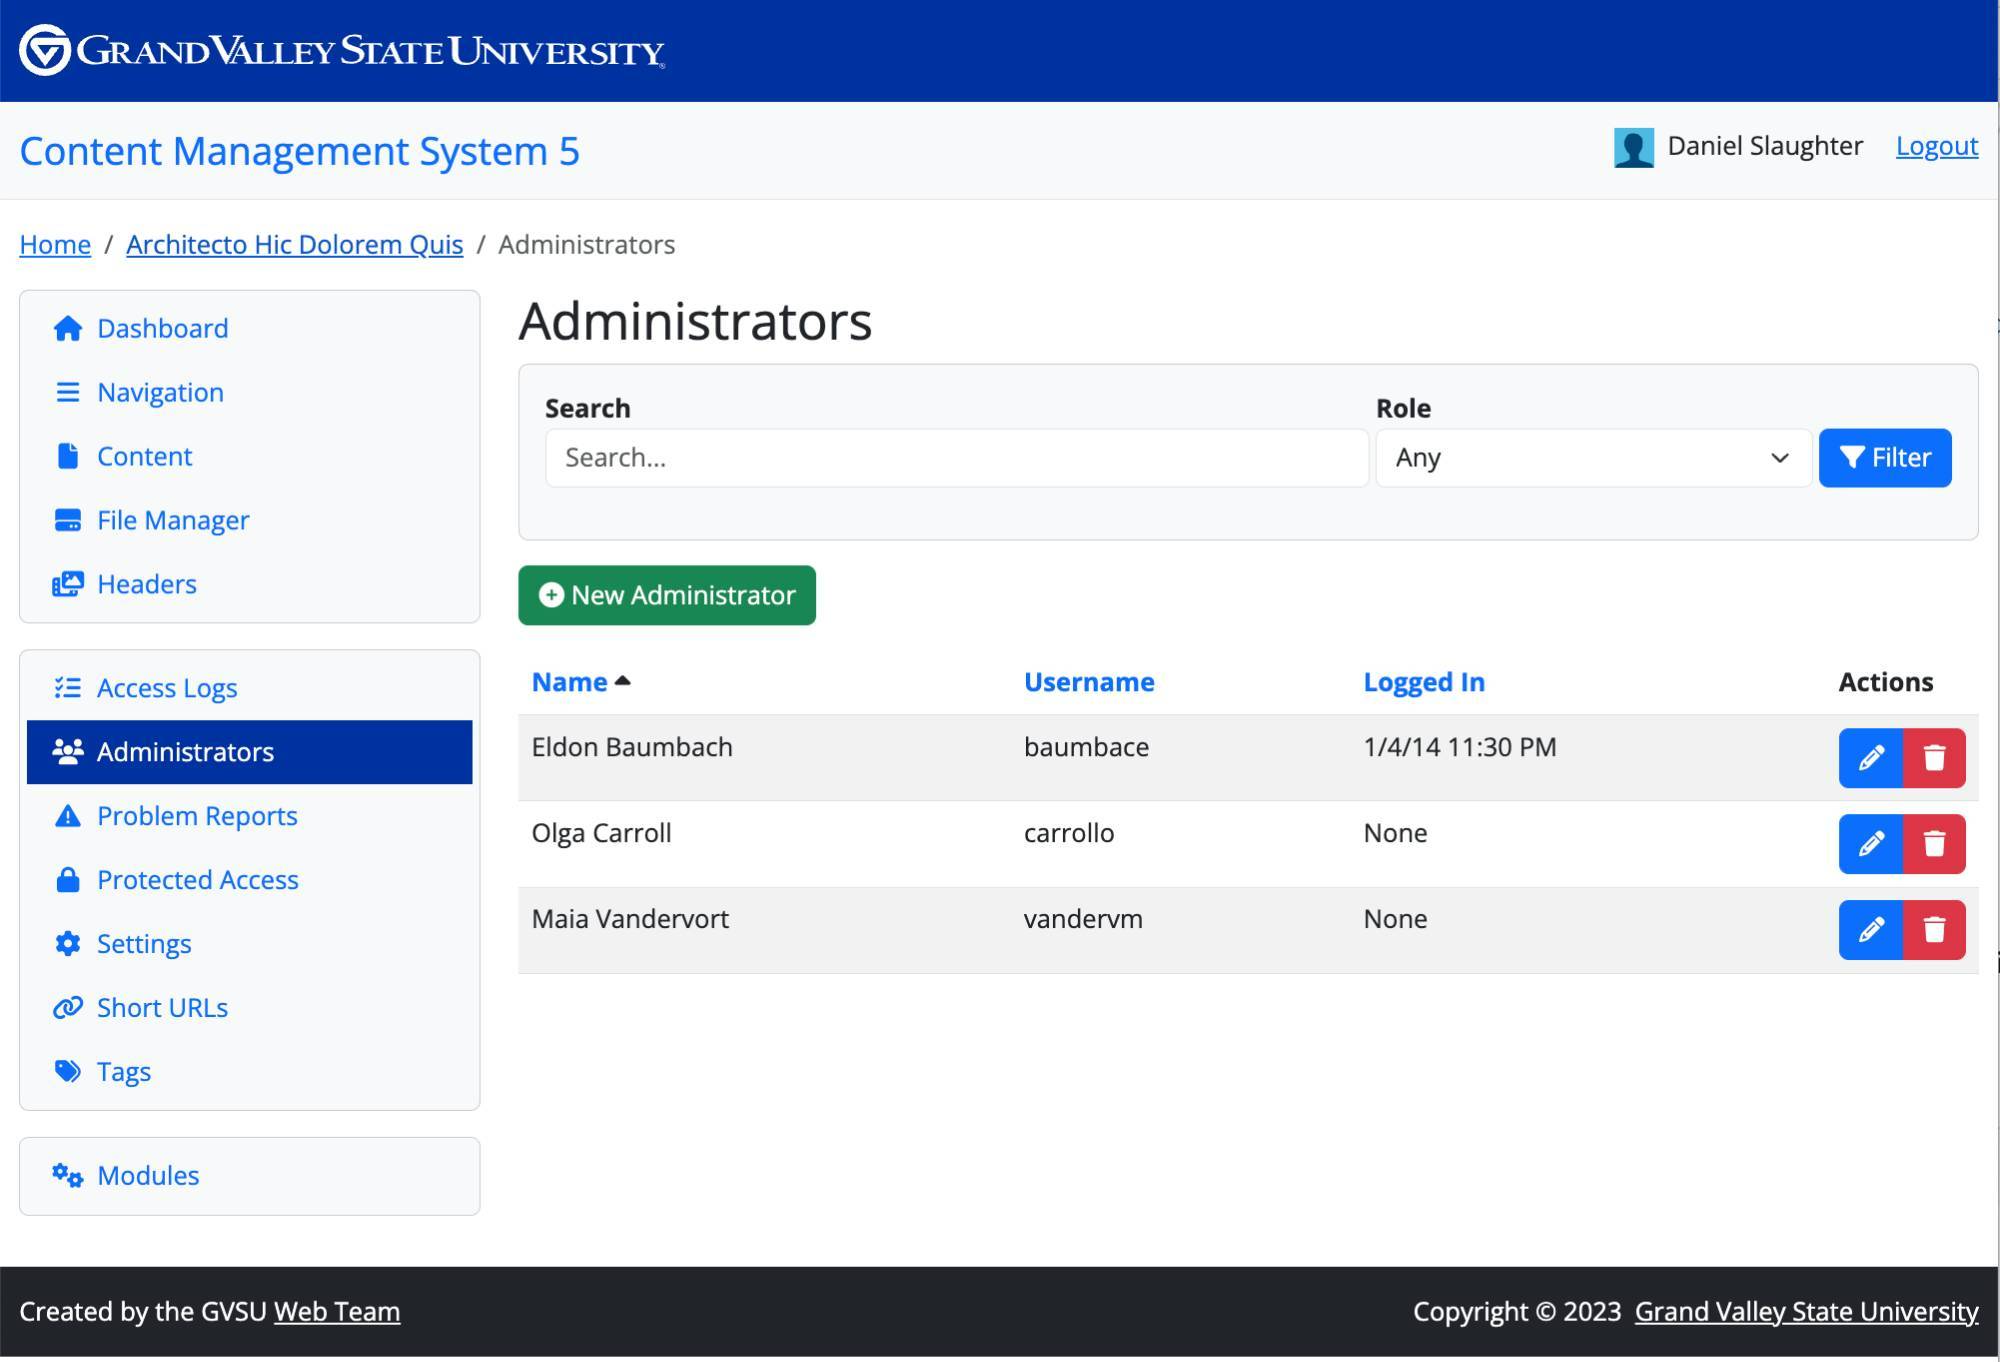Viewport: 2000px width, 1362px height.
Task: Open the Architecto Hic Dolorem Quis breadcrumb link
Action: [294, 244]
